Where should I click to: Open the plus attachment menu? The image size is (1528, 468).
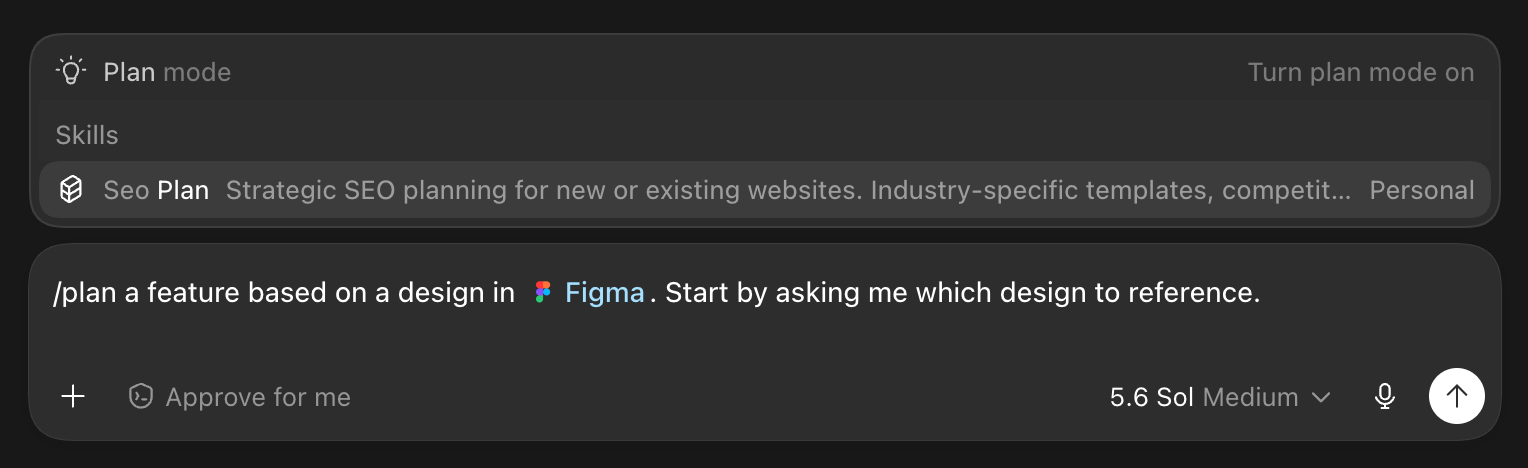73,397
